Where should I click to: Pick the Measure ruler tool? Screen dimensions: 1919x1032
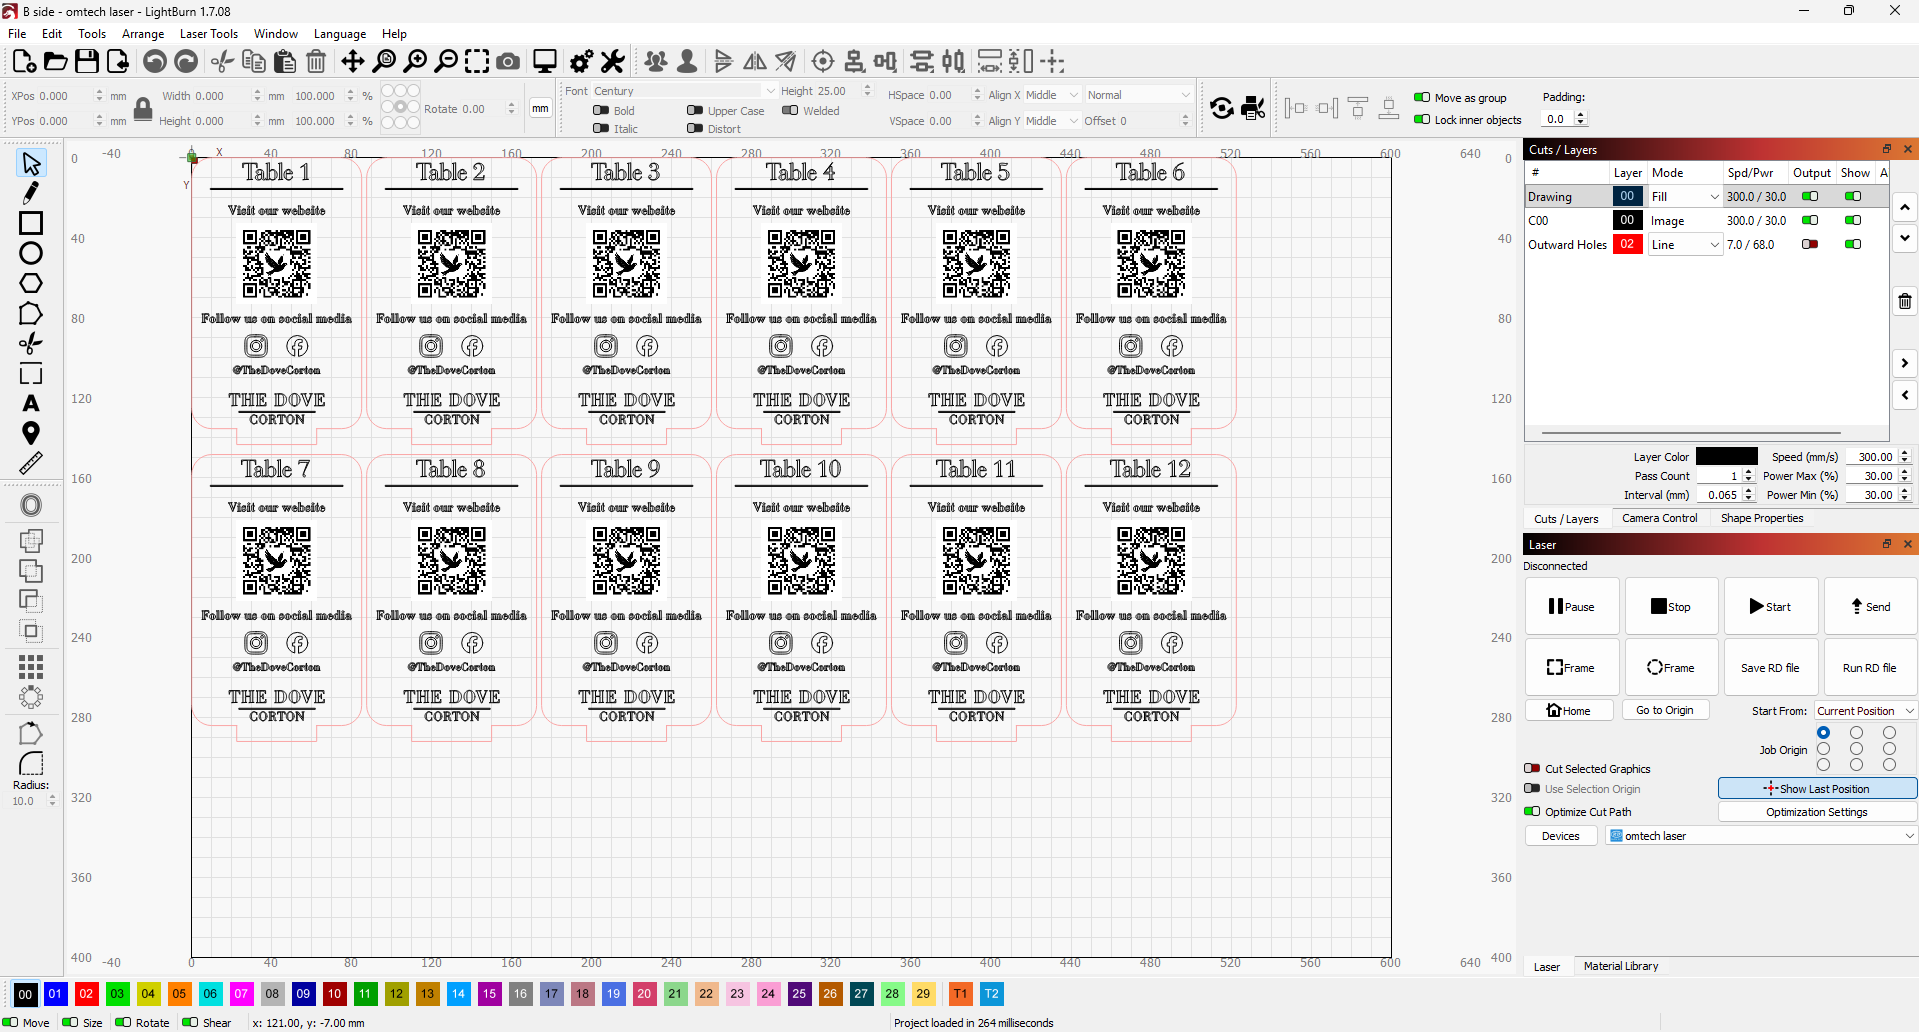(31, 463)
